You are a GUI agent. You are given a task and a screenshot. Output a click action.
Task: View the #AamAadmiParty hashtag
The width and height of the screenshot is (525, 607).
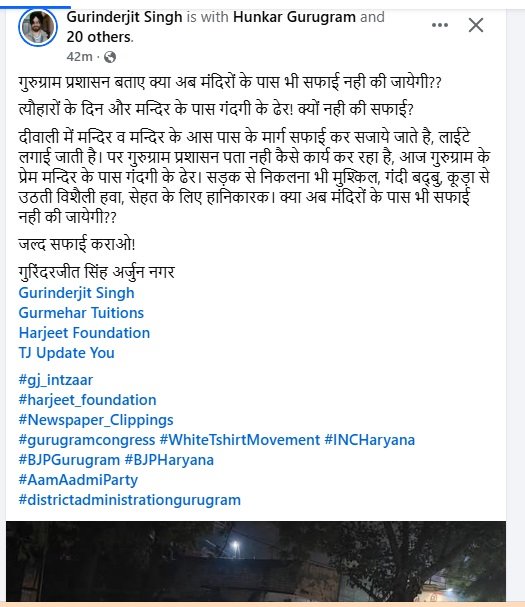[x=78, y=480]
